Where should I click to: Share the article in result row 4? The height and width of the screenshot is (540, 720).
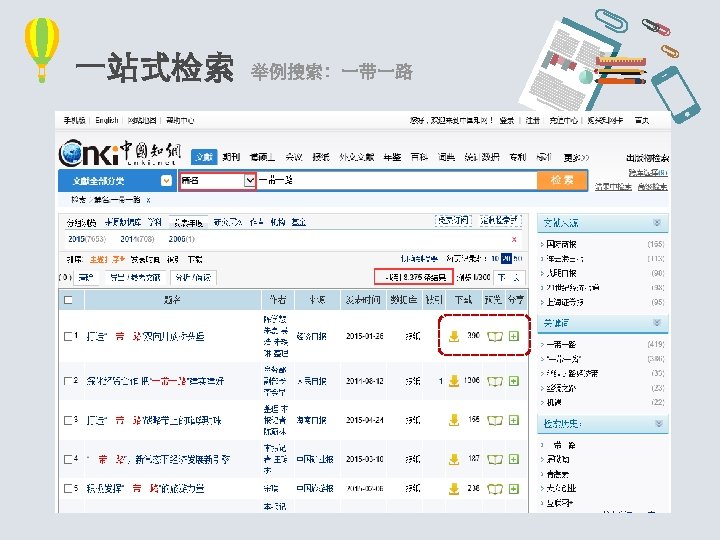pos(514,459)
